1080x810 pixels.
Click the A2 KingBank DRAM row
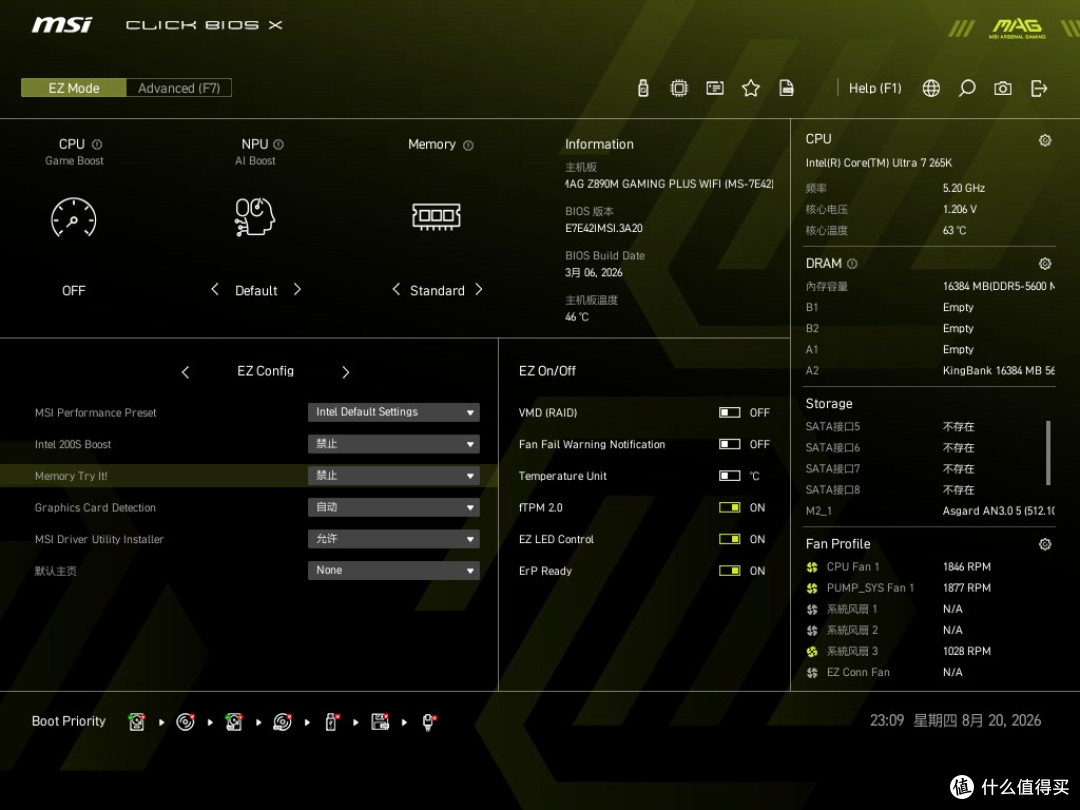tap(930, 371)
